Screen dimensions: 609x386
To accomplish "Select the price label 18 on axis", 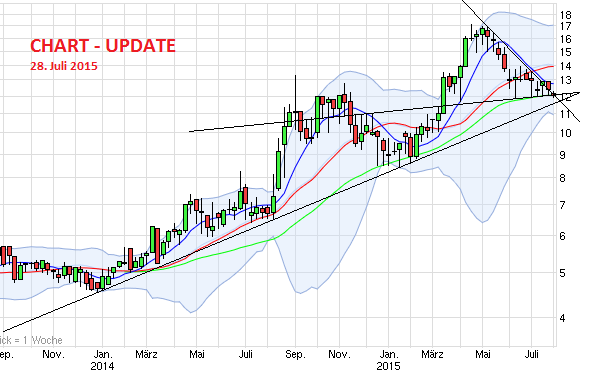I will [566, 15].
